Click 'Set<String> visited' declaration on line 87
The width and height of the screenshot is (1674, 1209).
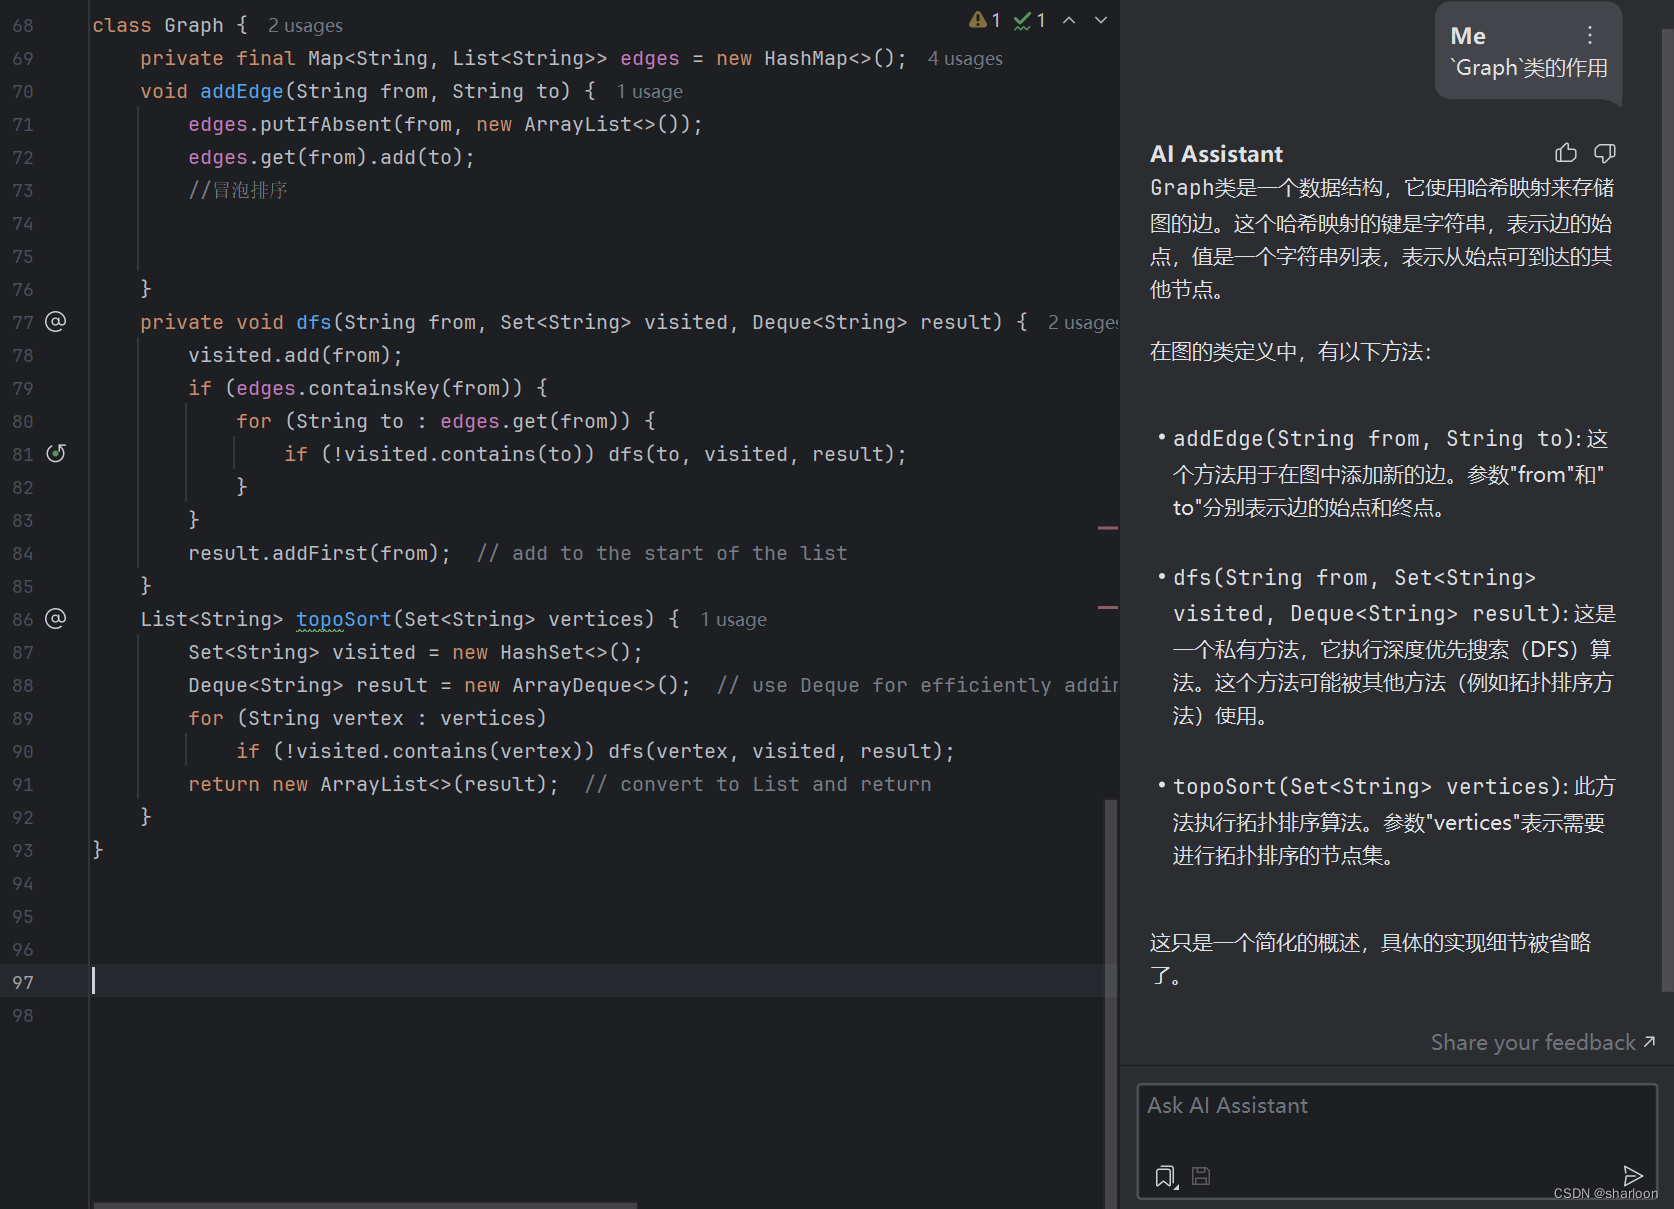[x=302, y=652]
